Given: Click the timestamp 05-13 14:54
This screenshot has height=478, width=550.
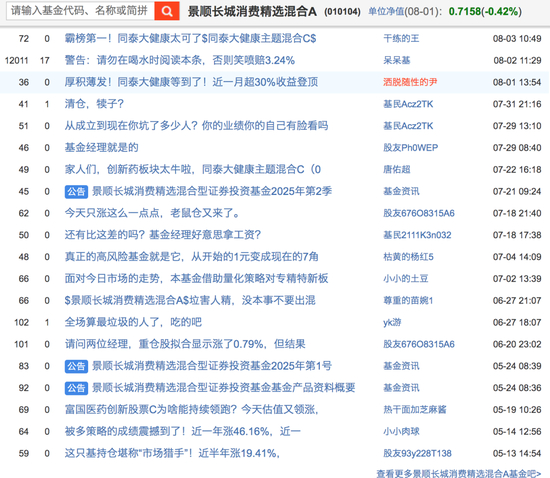Looking at the screenshot, I should tap(517, 453).
